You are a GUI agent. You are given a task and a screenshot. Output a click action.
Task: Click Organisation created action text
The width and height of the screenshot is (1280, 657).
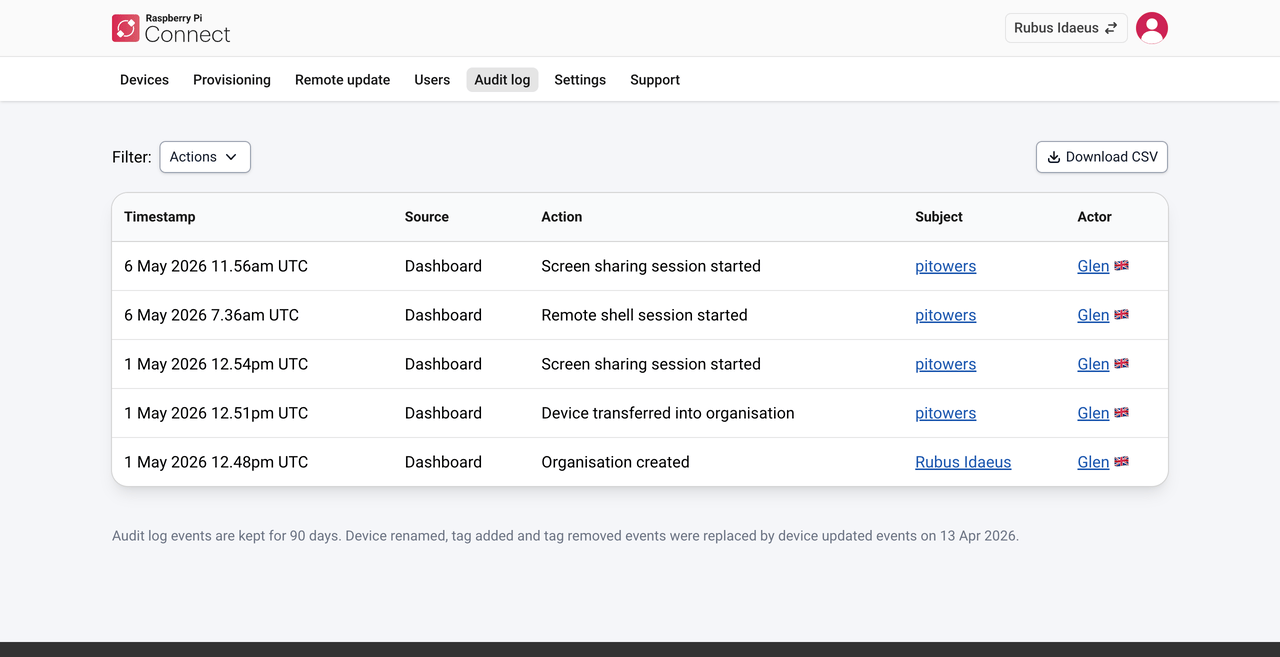pyautogui.click(x=616, y=462)
